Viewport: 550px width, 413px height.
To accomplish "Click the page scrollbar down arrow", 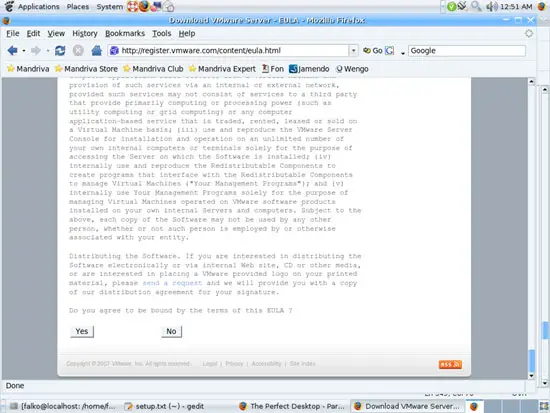I will click(x=531, y=376).
